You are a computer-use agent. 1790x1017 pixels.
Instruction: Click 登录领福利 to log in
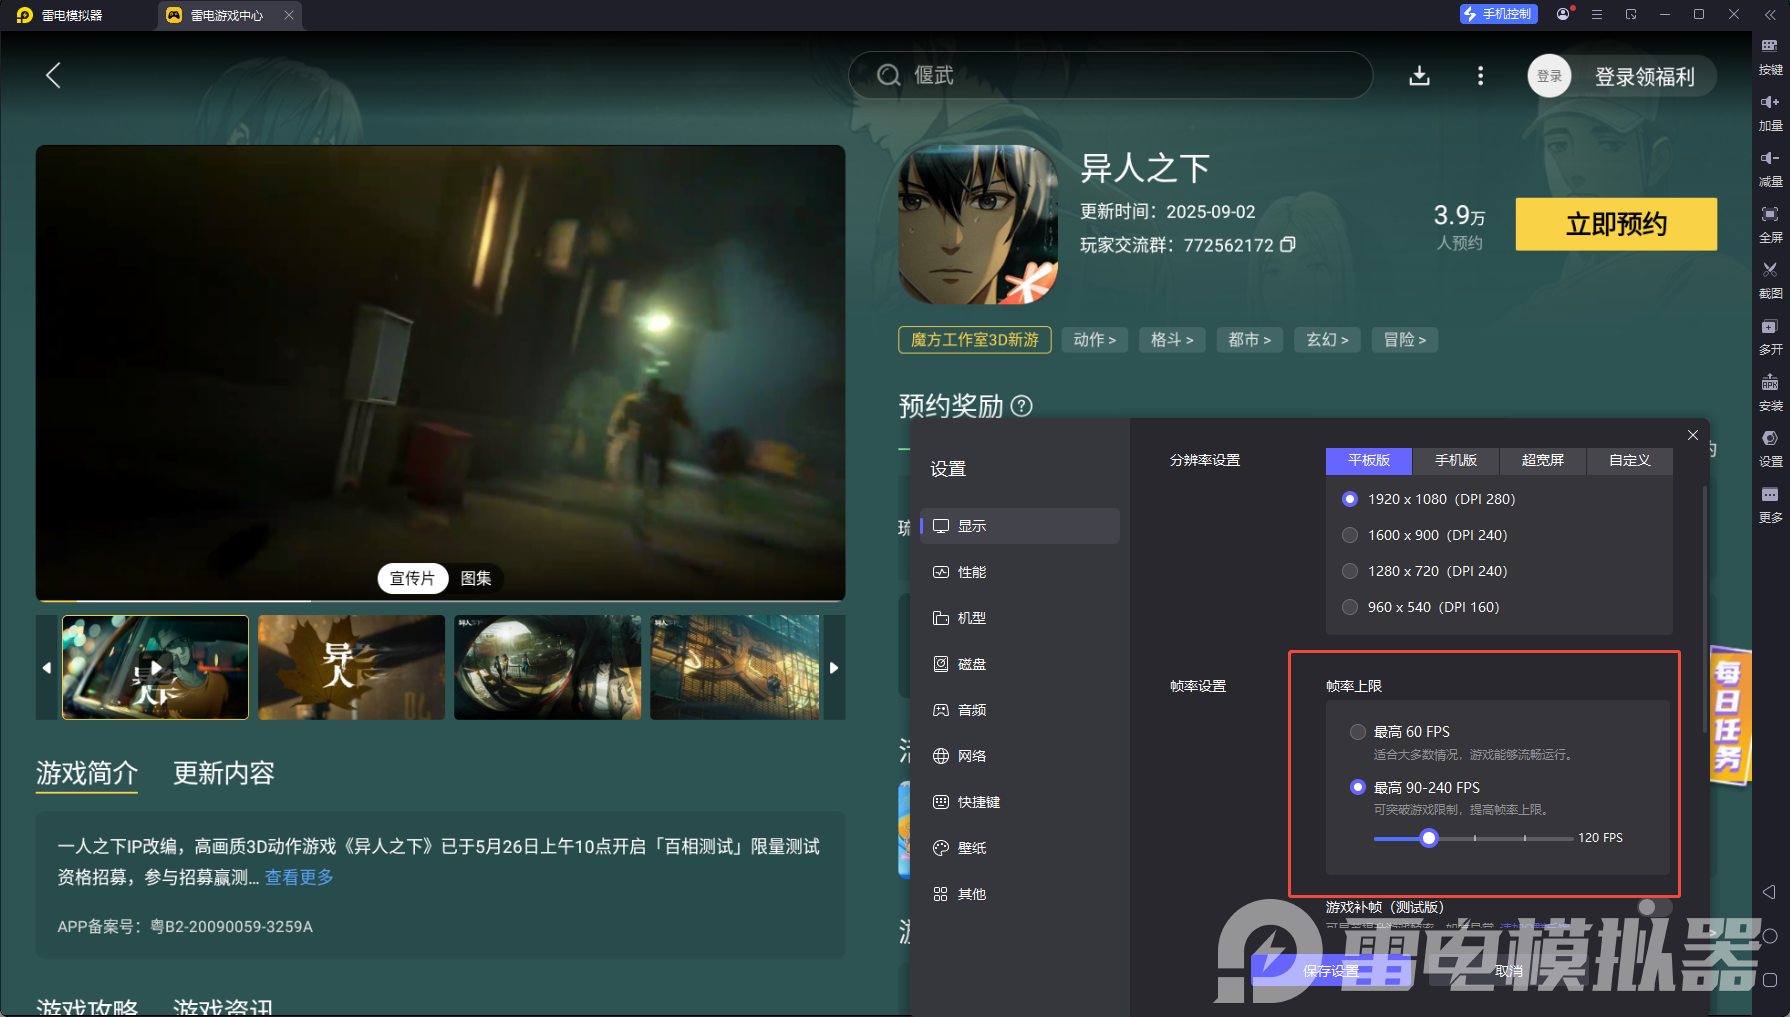point(1644,77)
